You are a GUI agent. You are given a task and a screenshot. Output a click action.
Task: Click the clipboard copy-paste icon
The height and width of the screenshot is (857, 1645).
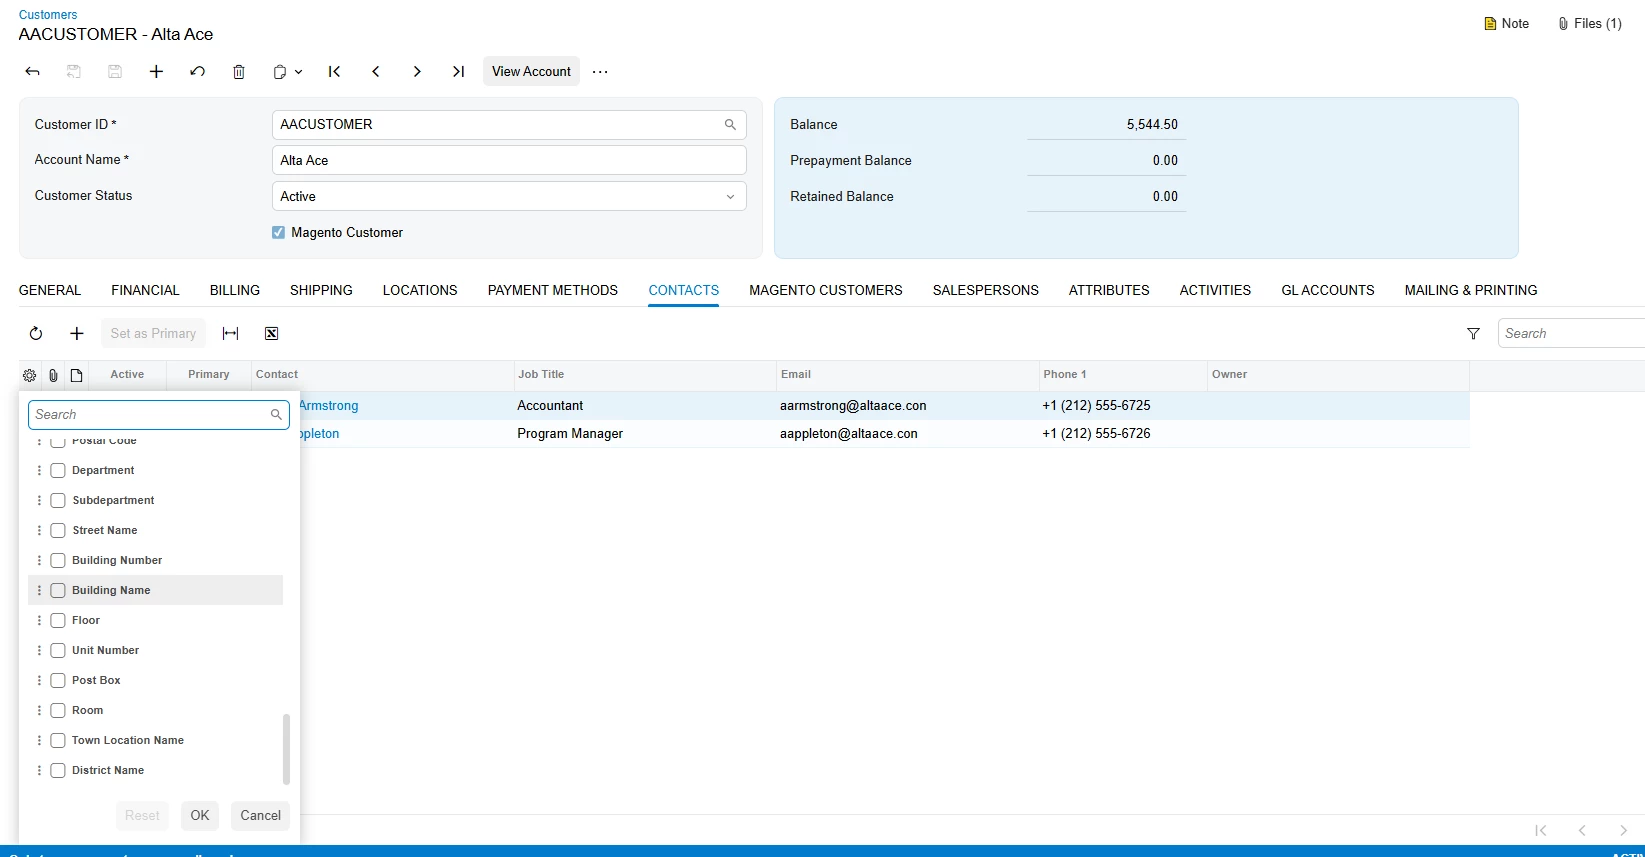280,72
